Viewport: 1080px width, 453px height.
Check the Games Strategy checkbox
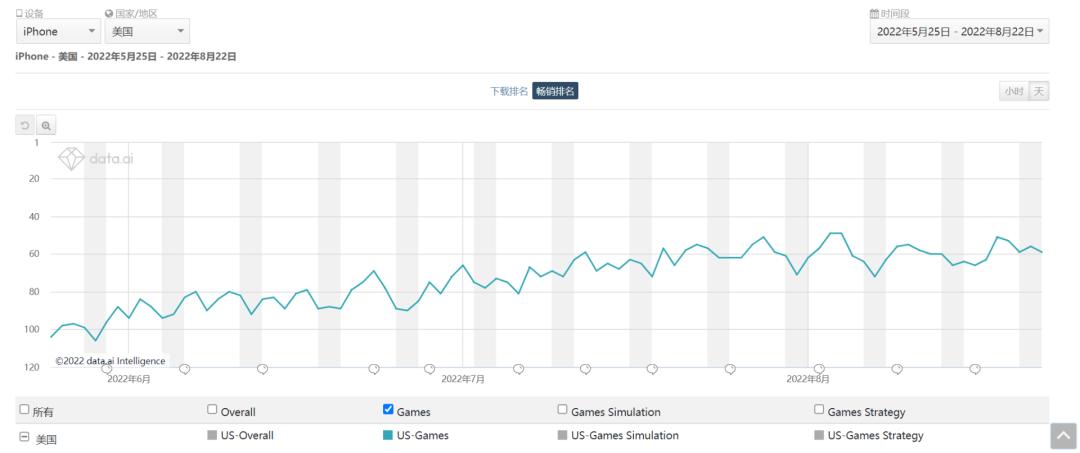click(x=819, y=409)
